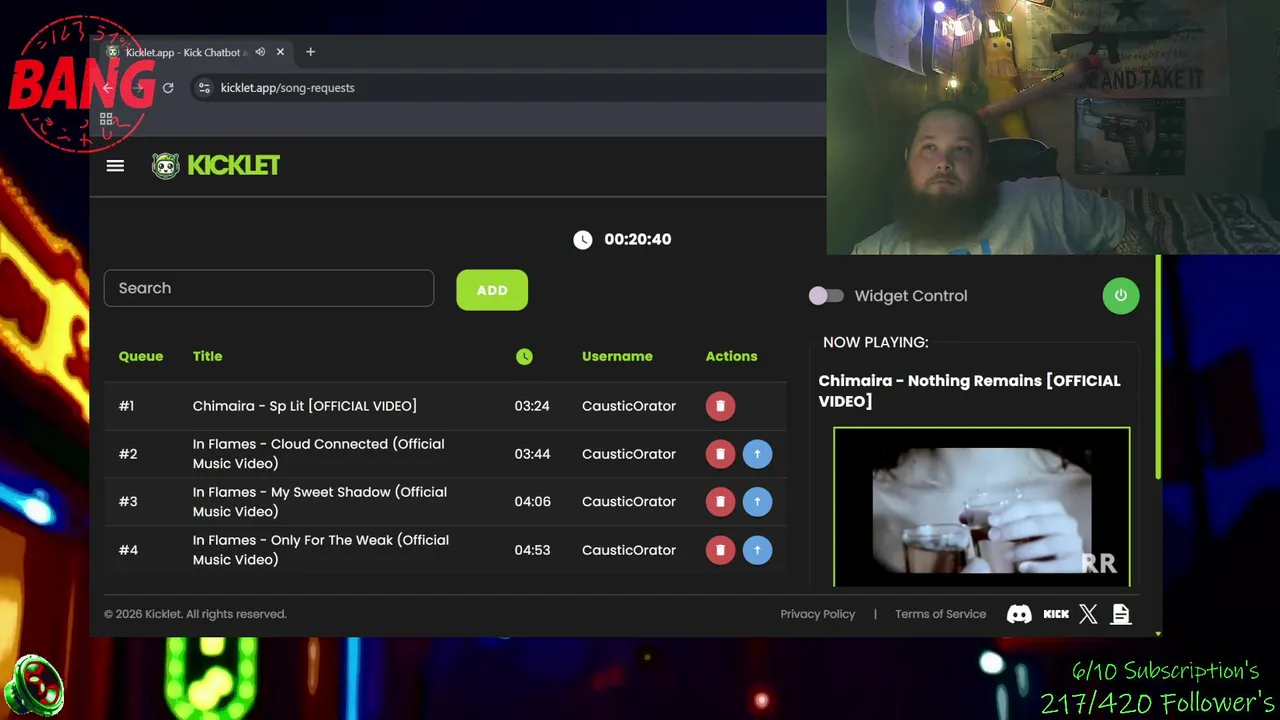Open the hamburger menu beside Kicklet logo
The image size is (1280, 720).
[115, 166]
